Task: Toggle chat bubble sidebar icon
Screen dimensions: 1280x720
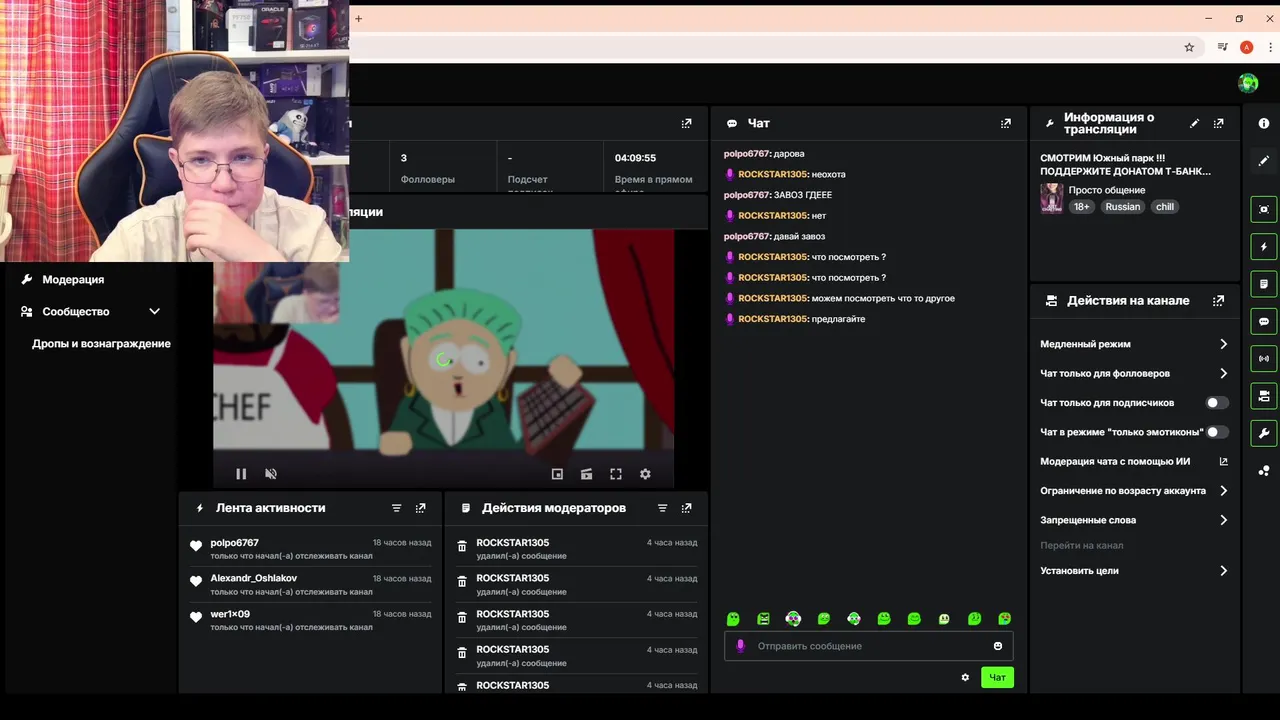Action: (x=1264, y=321)
